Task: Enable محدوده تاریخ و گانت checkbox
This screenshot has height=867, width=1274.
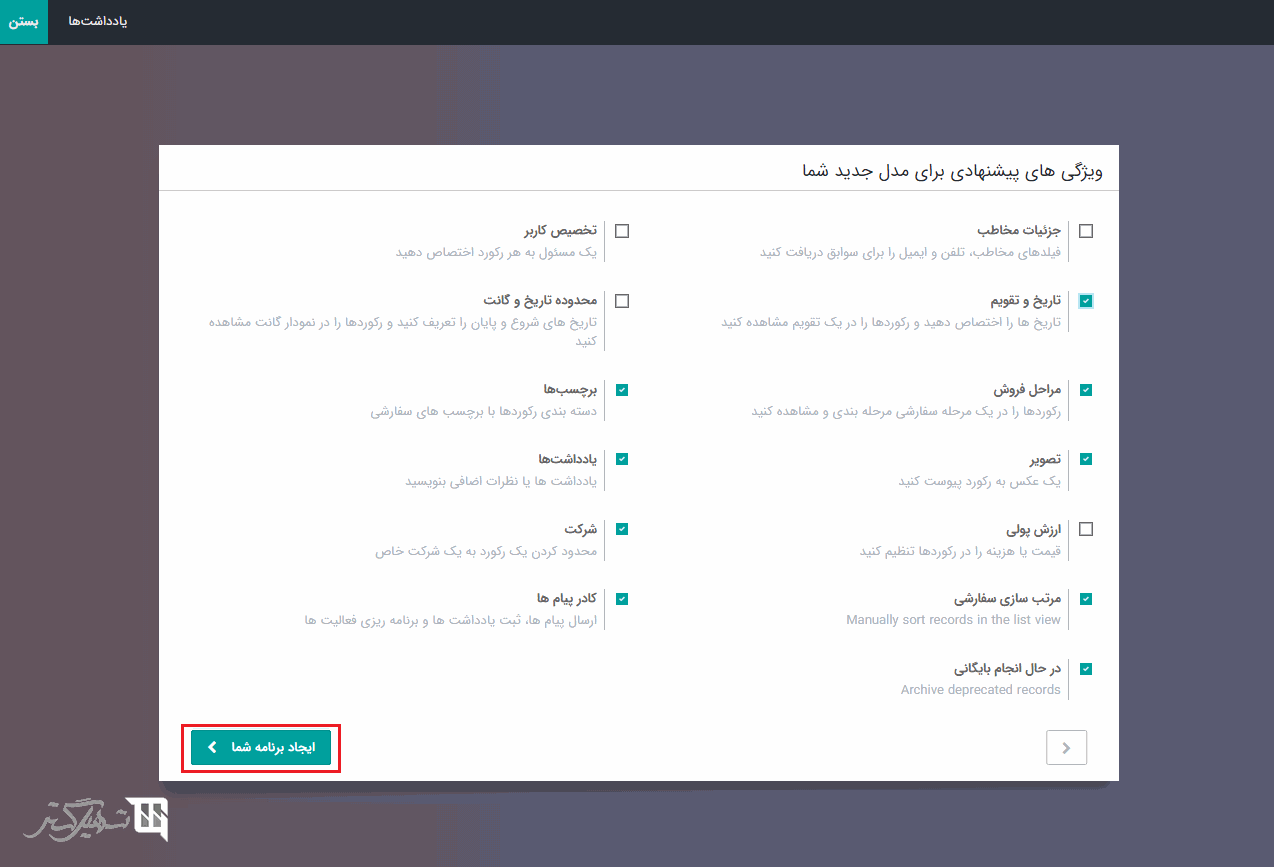Action: coord(622,301)
